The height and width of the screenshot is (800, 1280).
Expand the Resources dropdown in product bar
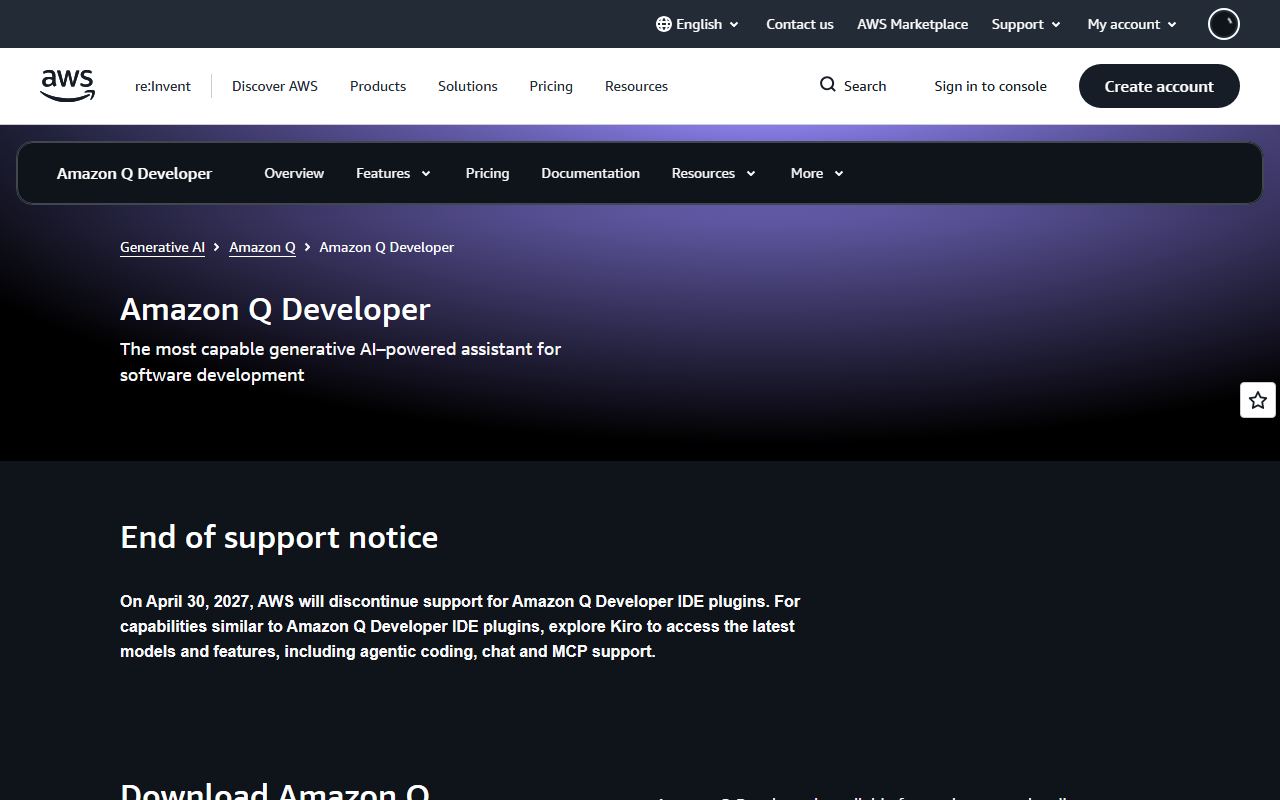(x=713, y=173)
